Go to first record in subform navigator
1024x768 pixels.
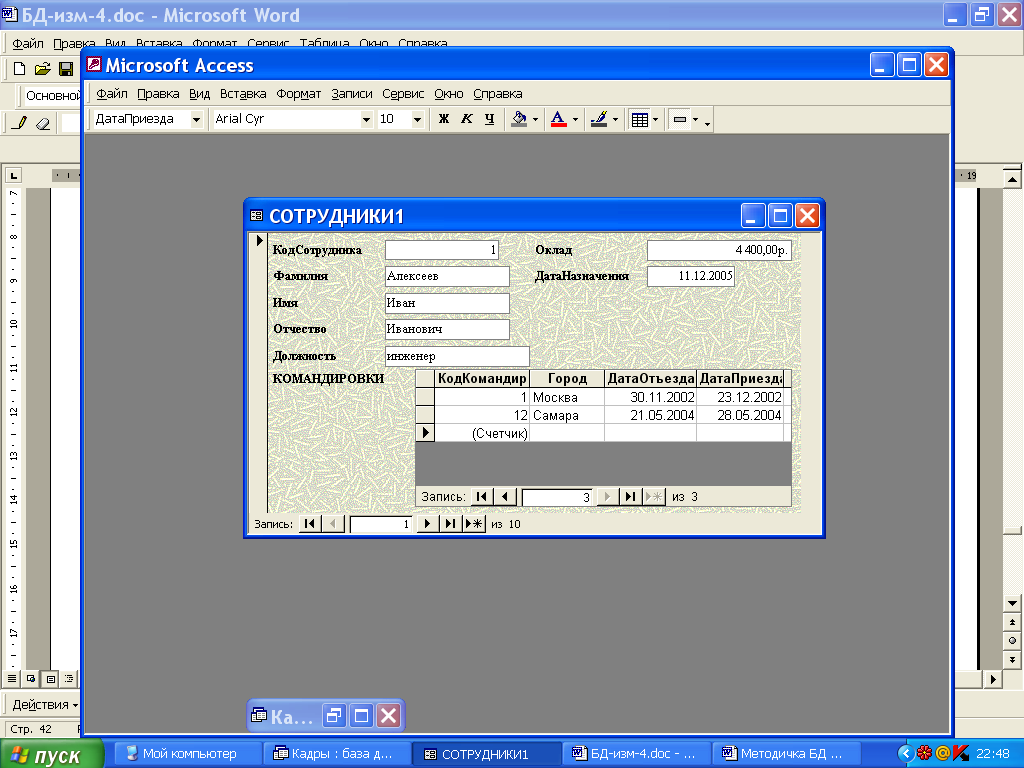[482, 496]
